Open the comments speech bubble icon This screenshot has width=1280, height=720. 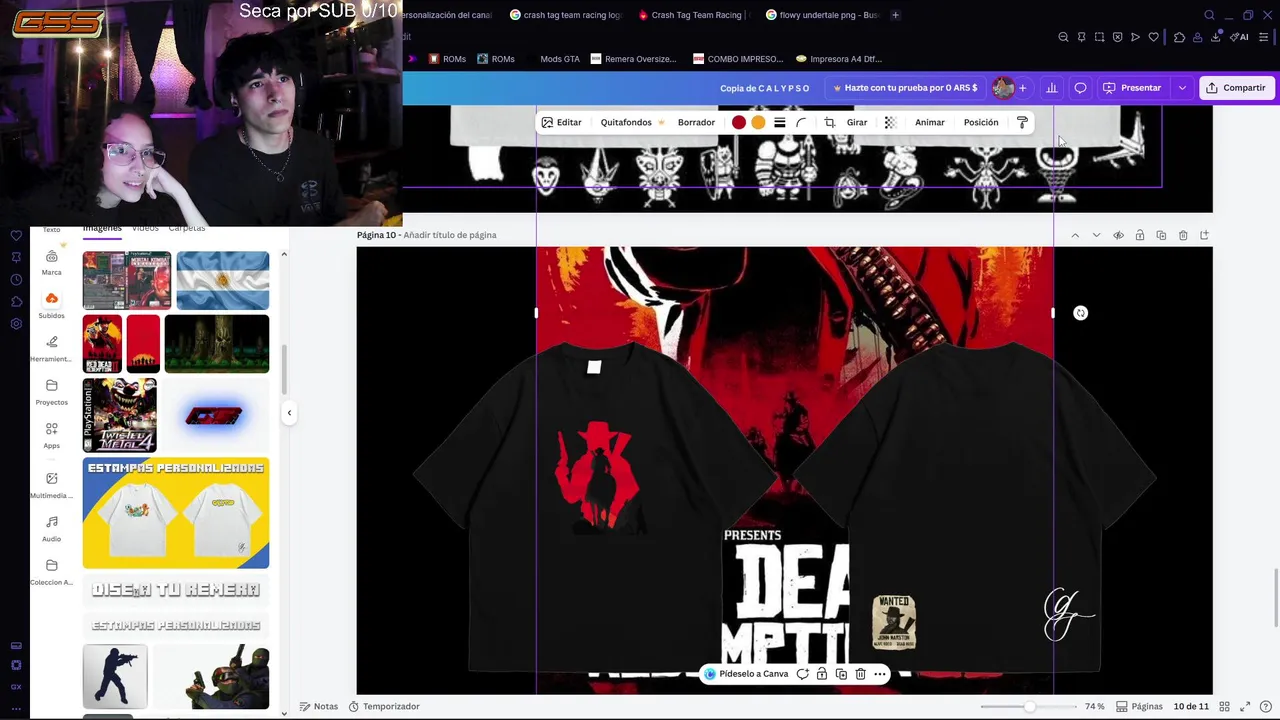tap(1080, 88)
